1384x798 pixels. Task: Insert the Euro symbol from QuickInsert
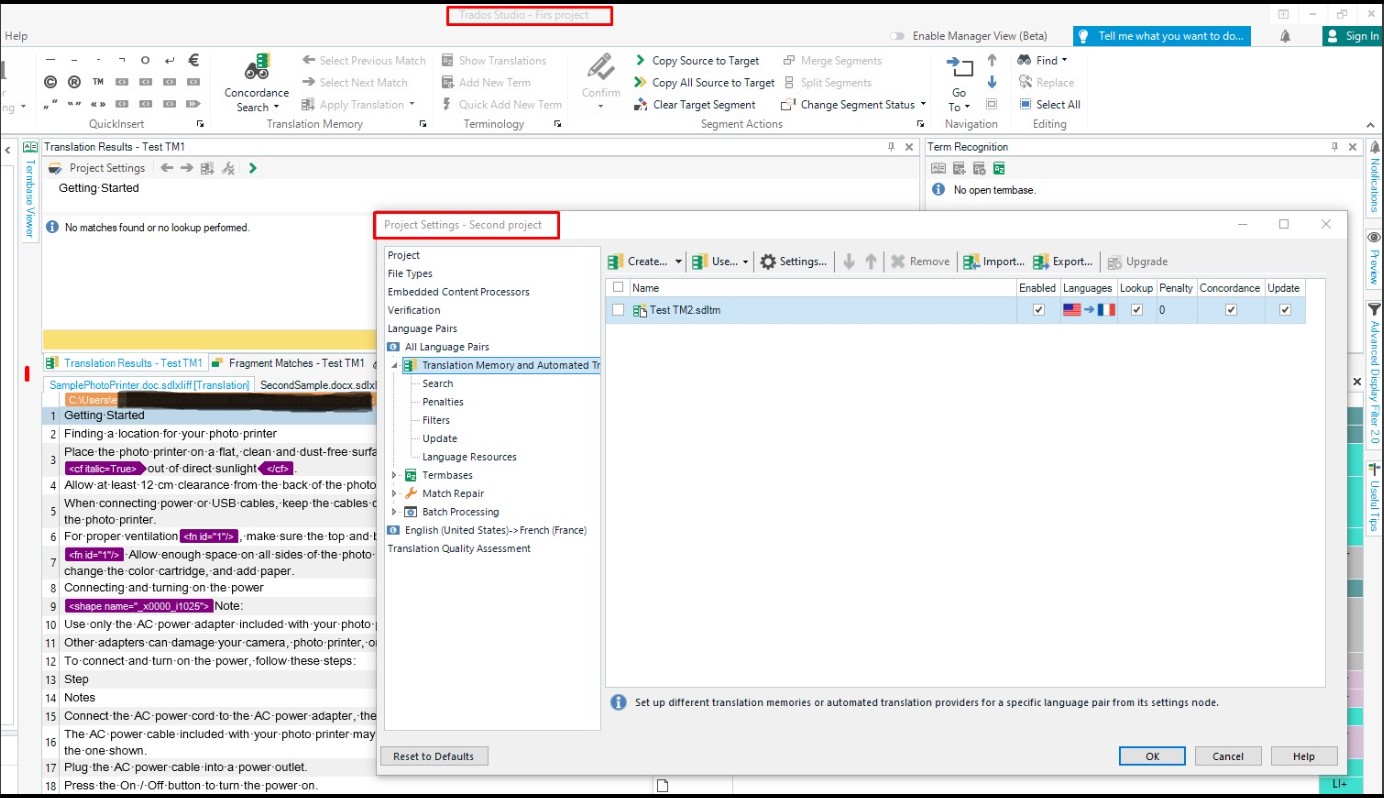pos(194,59)
